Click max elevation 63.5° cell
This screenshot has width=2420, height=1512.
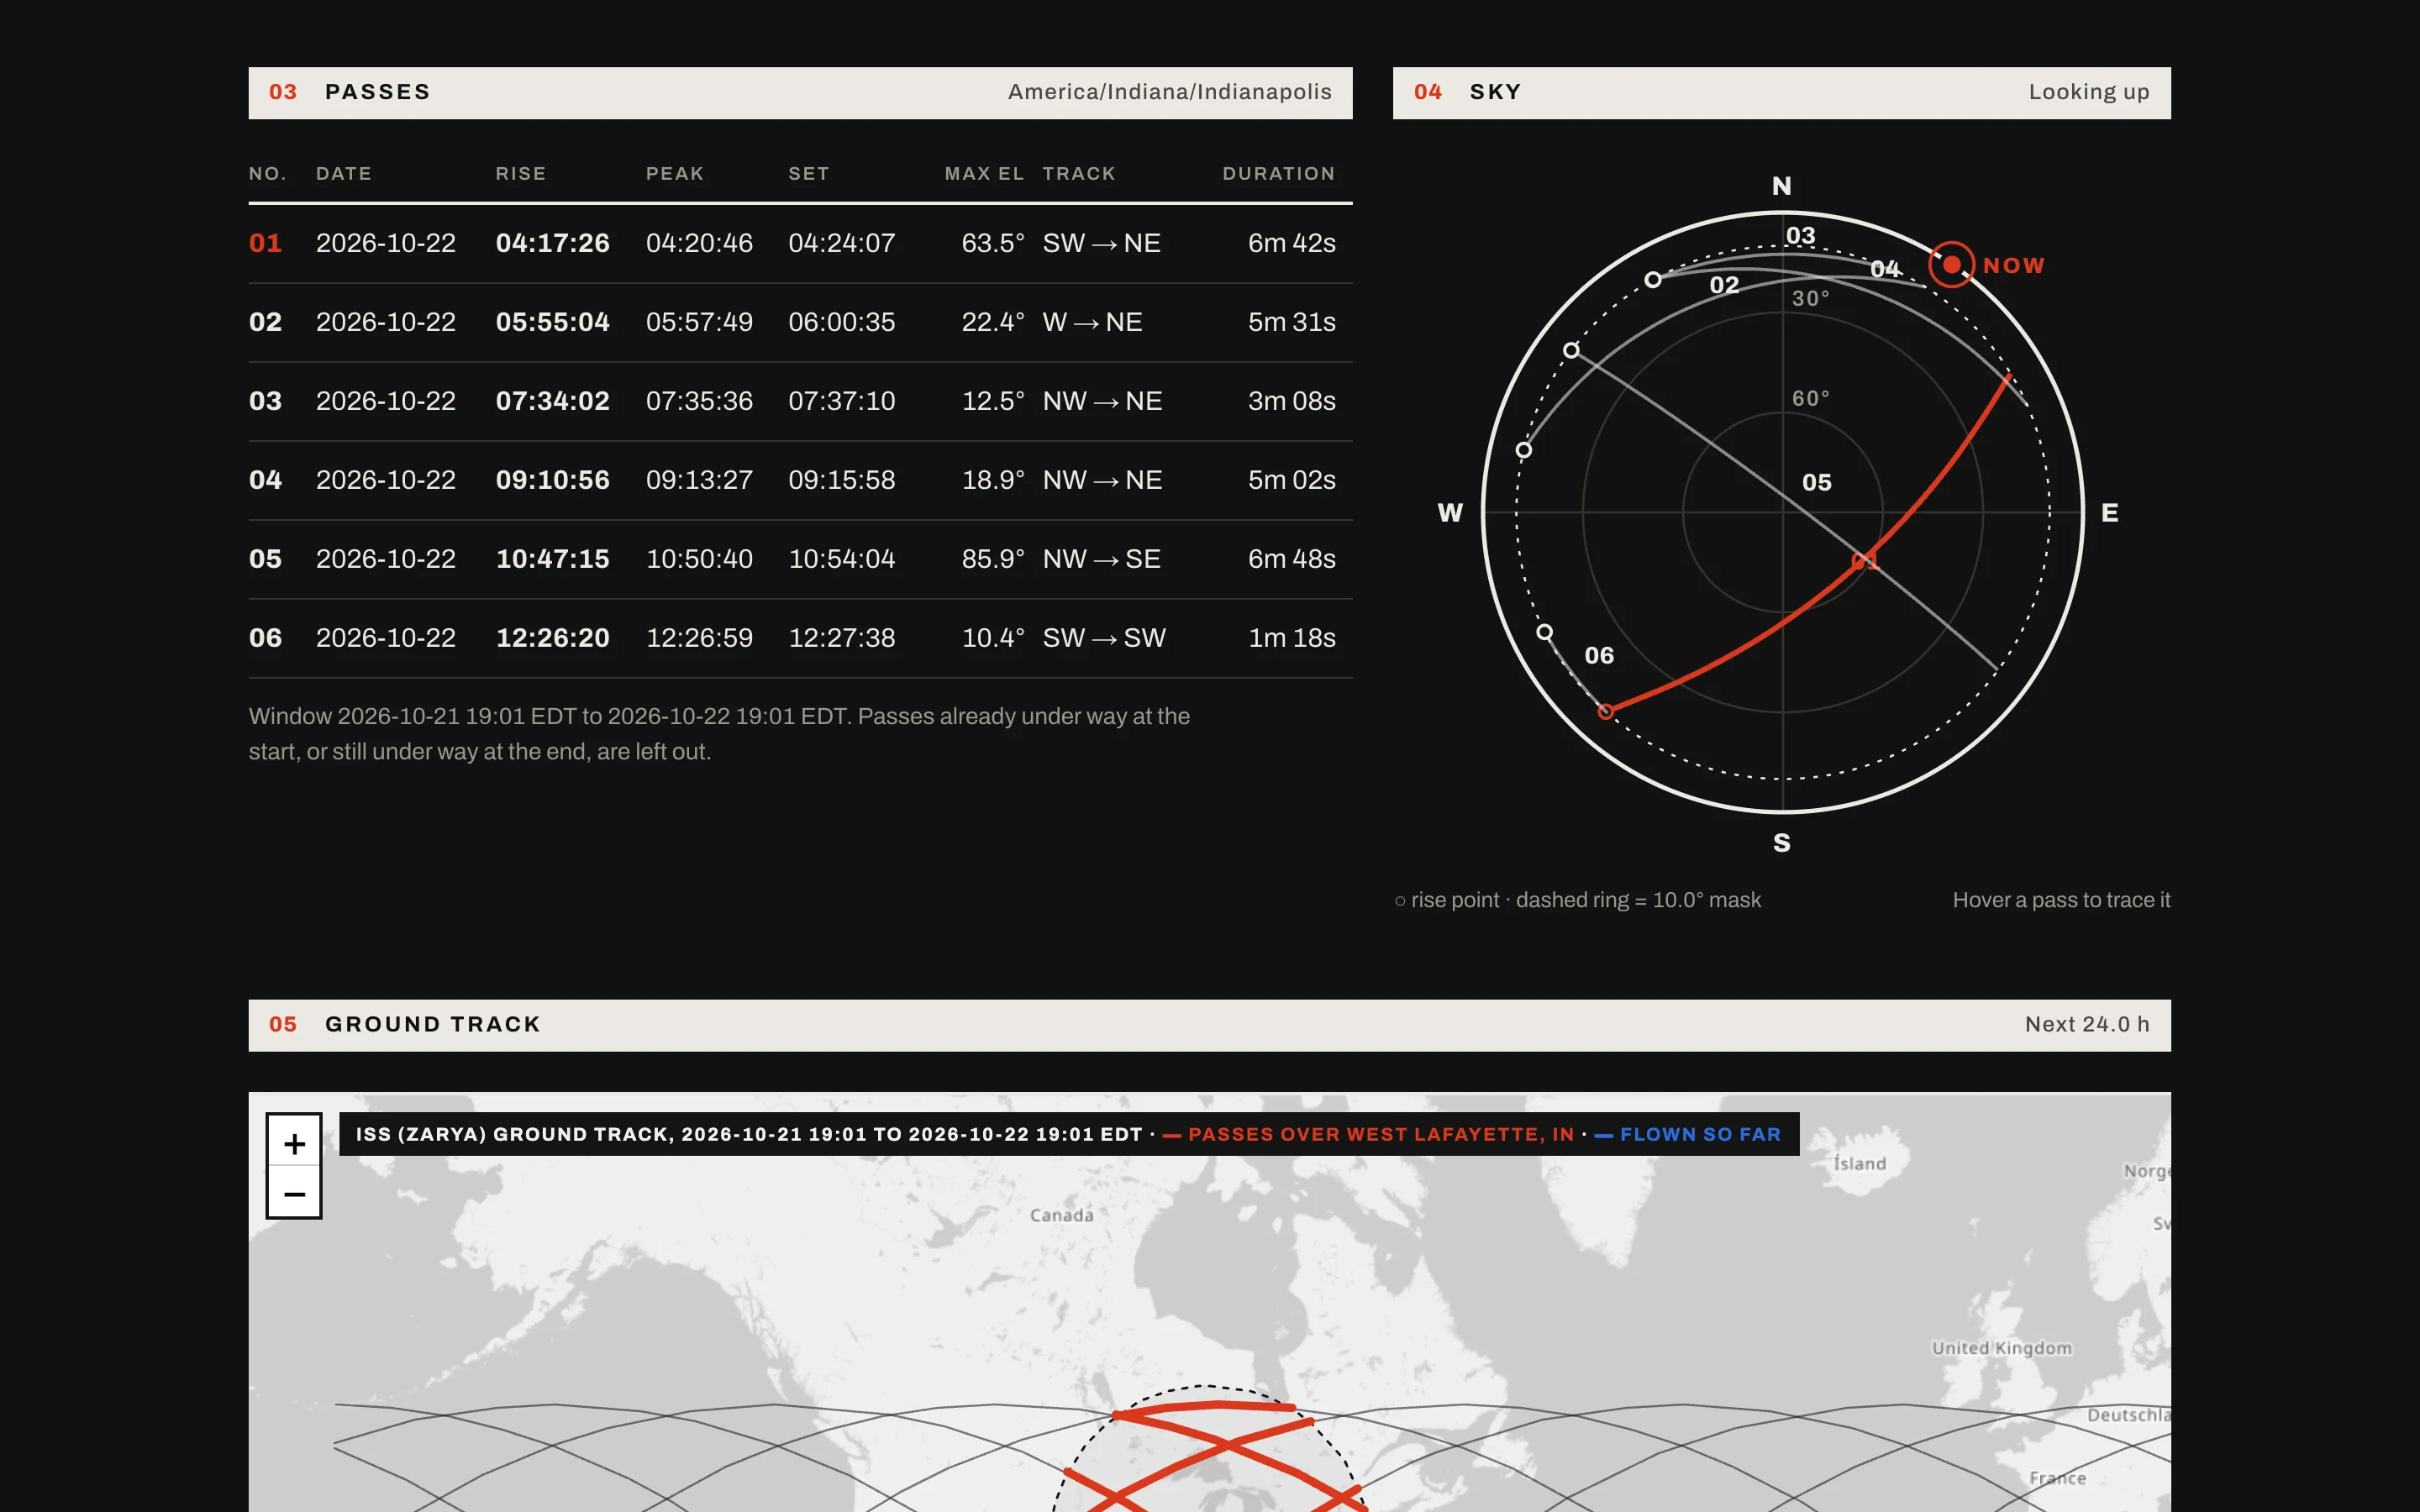(993, 243)
